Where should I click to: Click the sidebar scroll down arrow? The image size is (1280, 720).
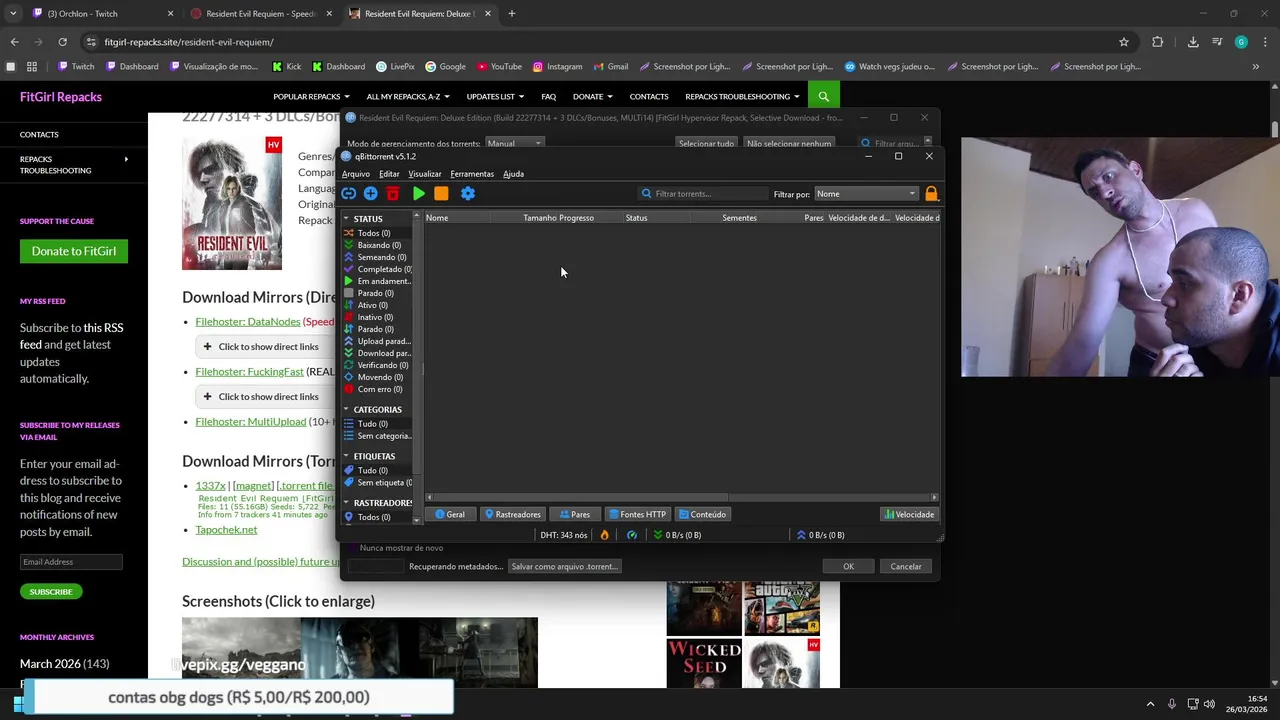pos(417,520)
